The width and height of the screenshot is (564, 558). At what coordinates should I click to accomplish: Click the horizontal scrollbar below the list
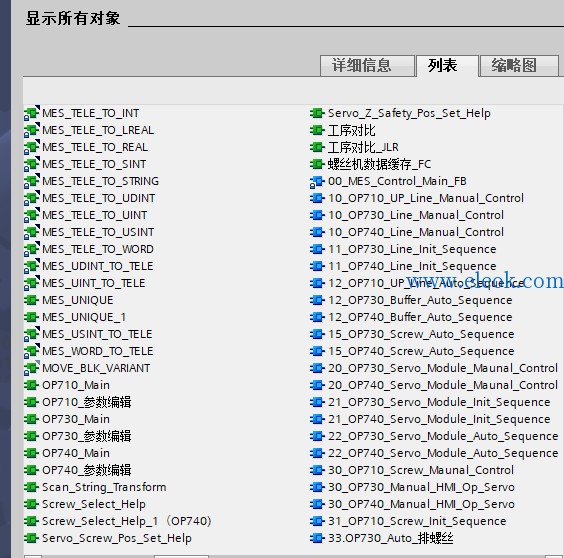click(182, 556)
